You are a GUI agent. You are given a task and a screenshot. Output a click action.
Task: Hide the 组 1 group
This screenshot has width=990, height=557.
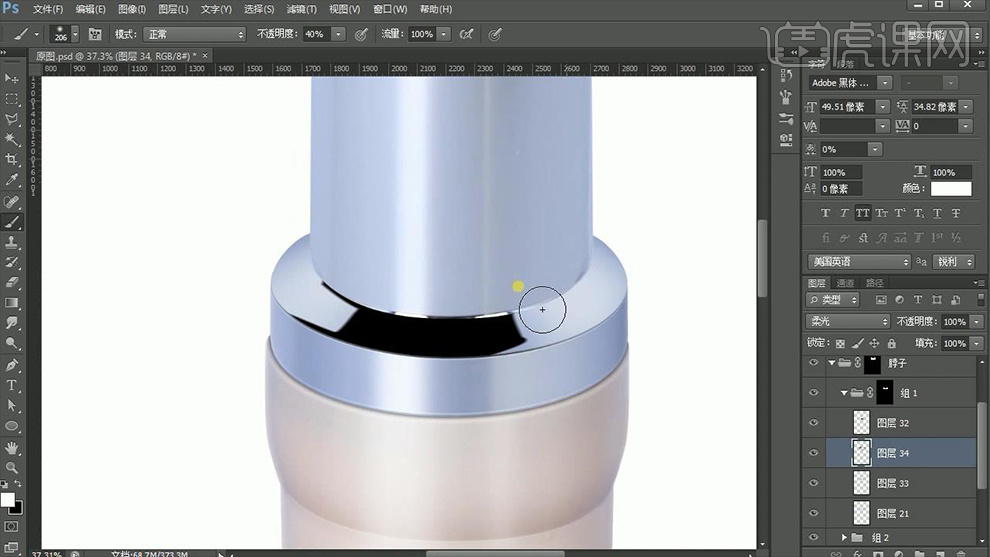[x=813, y=393]
